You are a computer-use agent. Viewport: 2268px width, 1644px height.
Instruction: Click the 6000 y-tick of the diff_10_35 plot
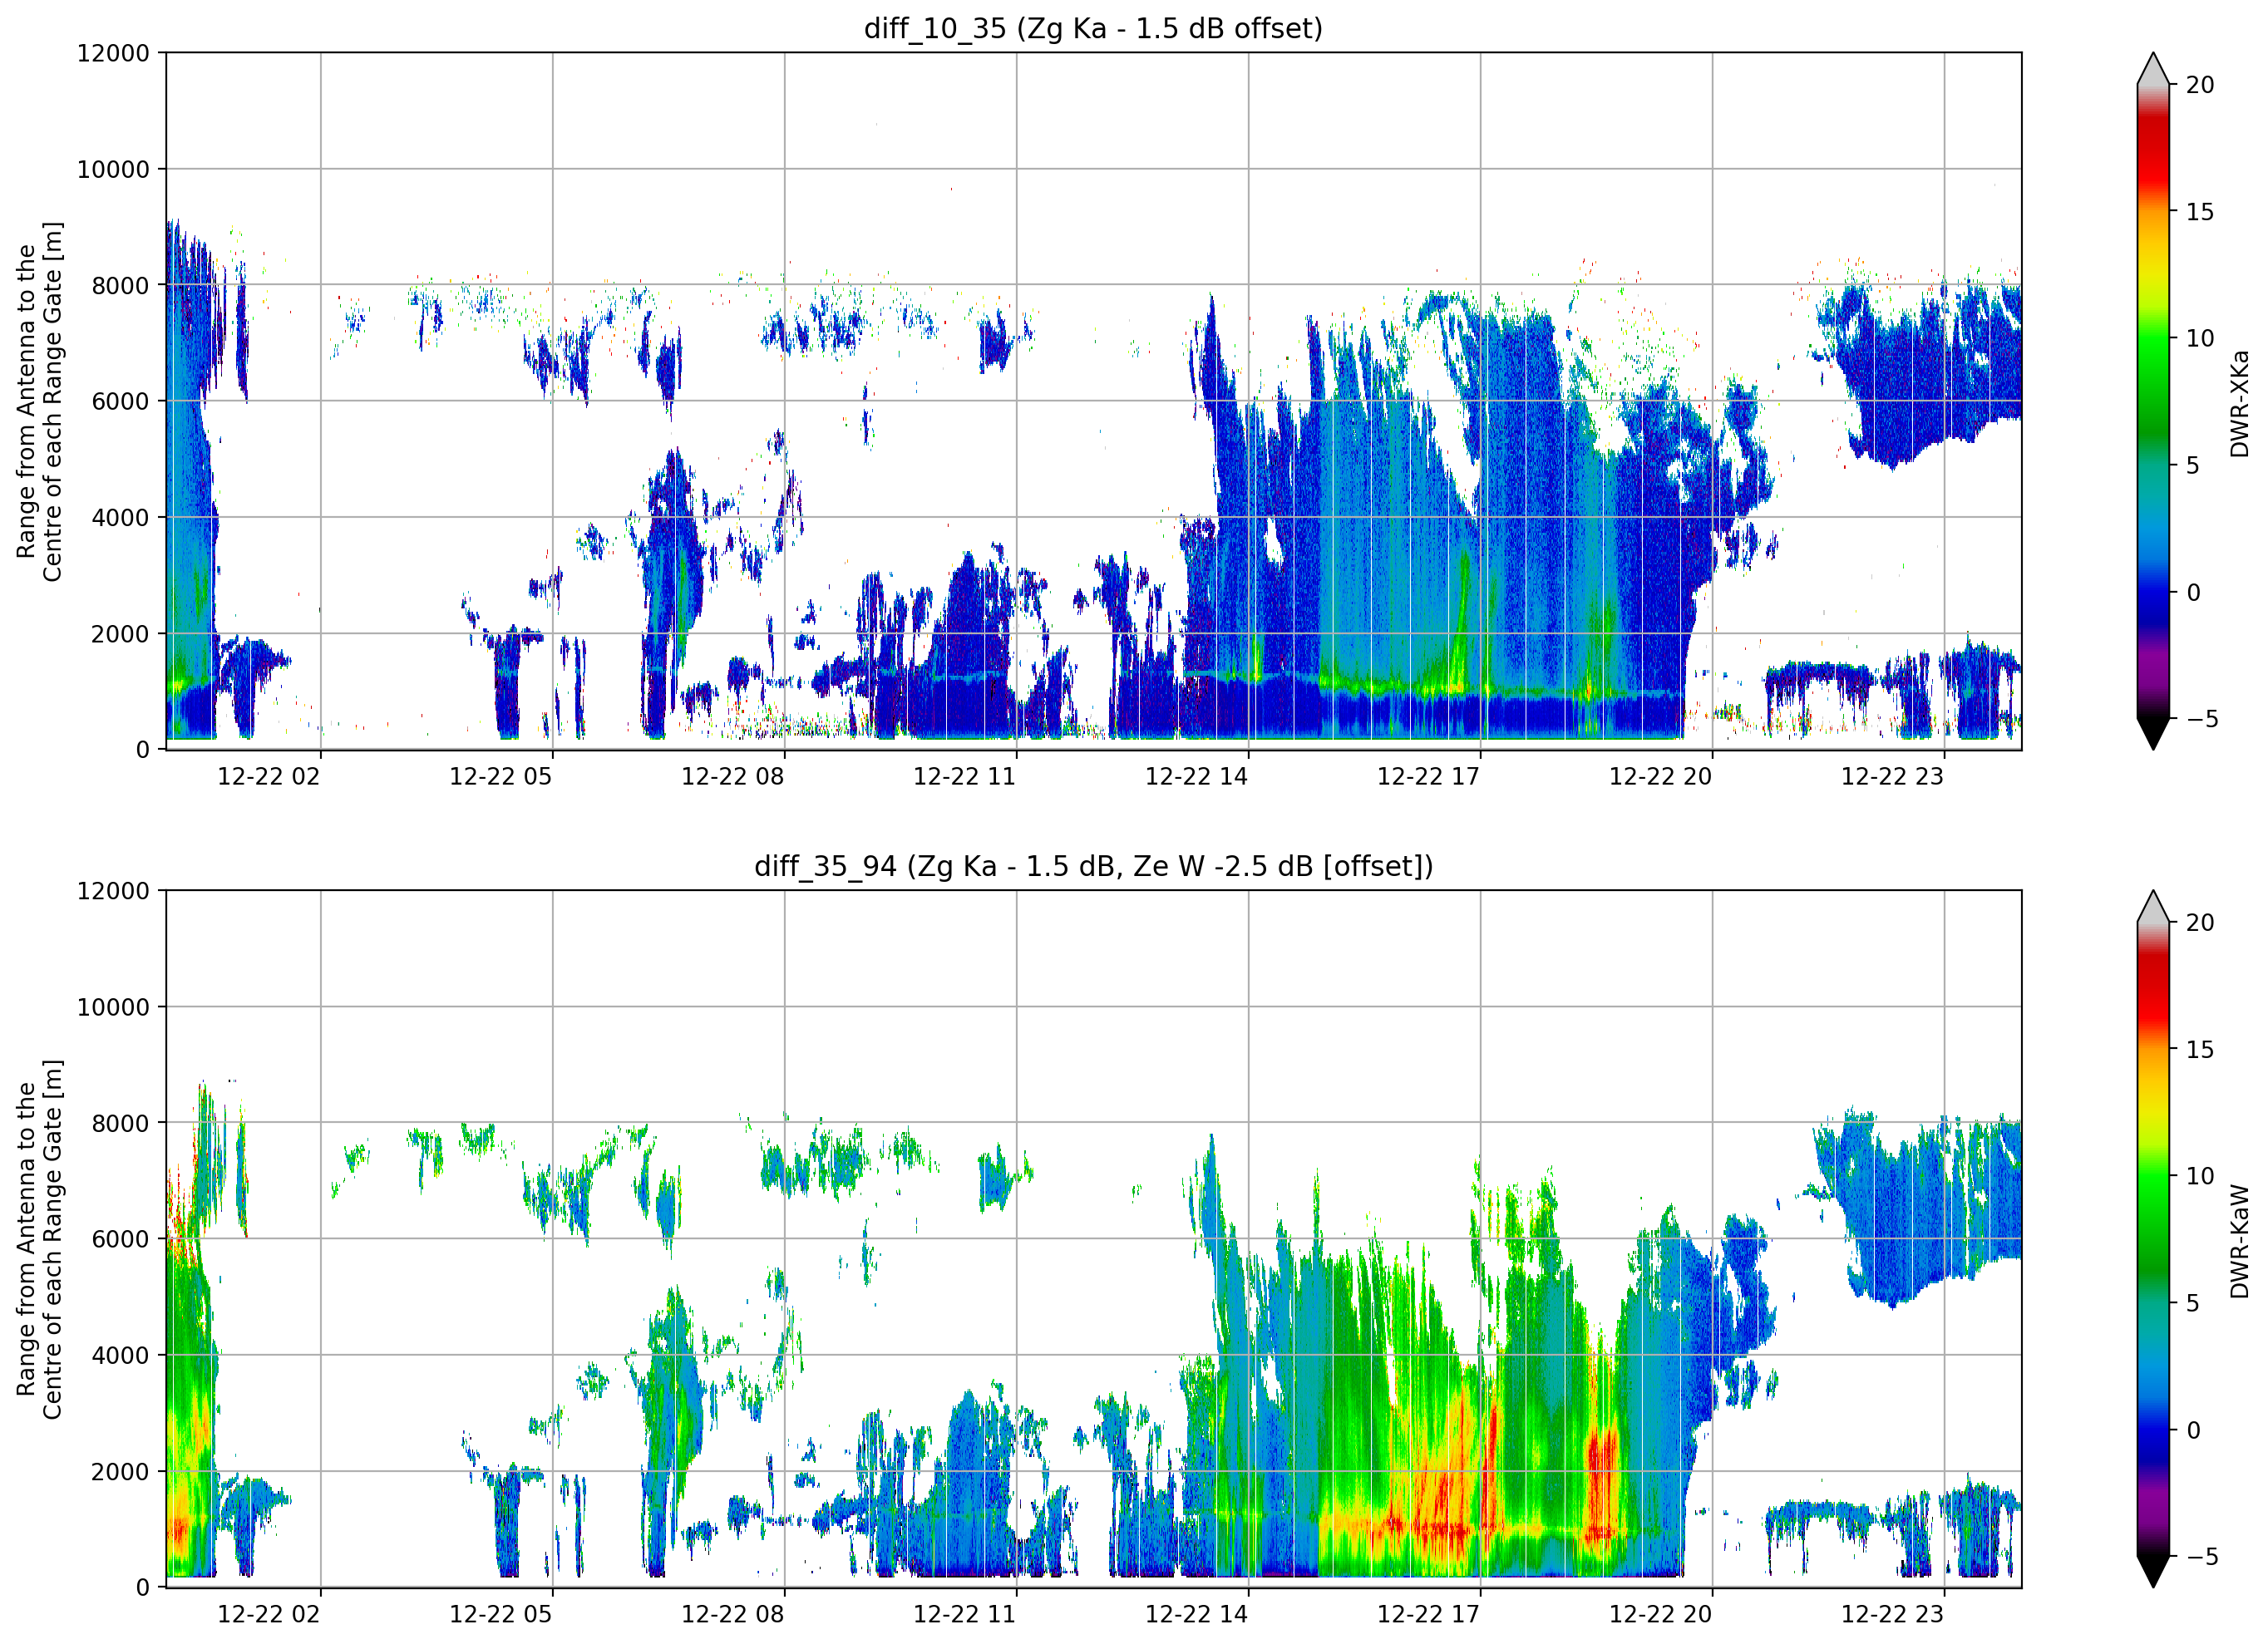120,402
